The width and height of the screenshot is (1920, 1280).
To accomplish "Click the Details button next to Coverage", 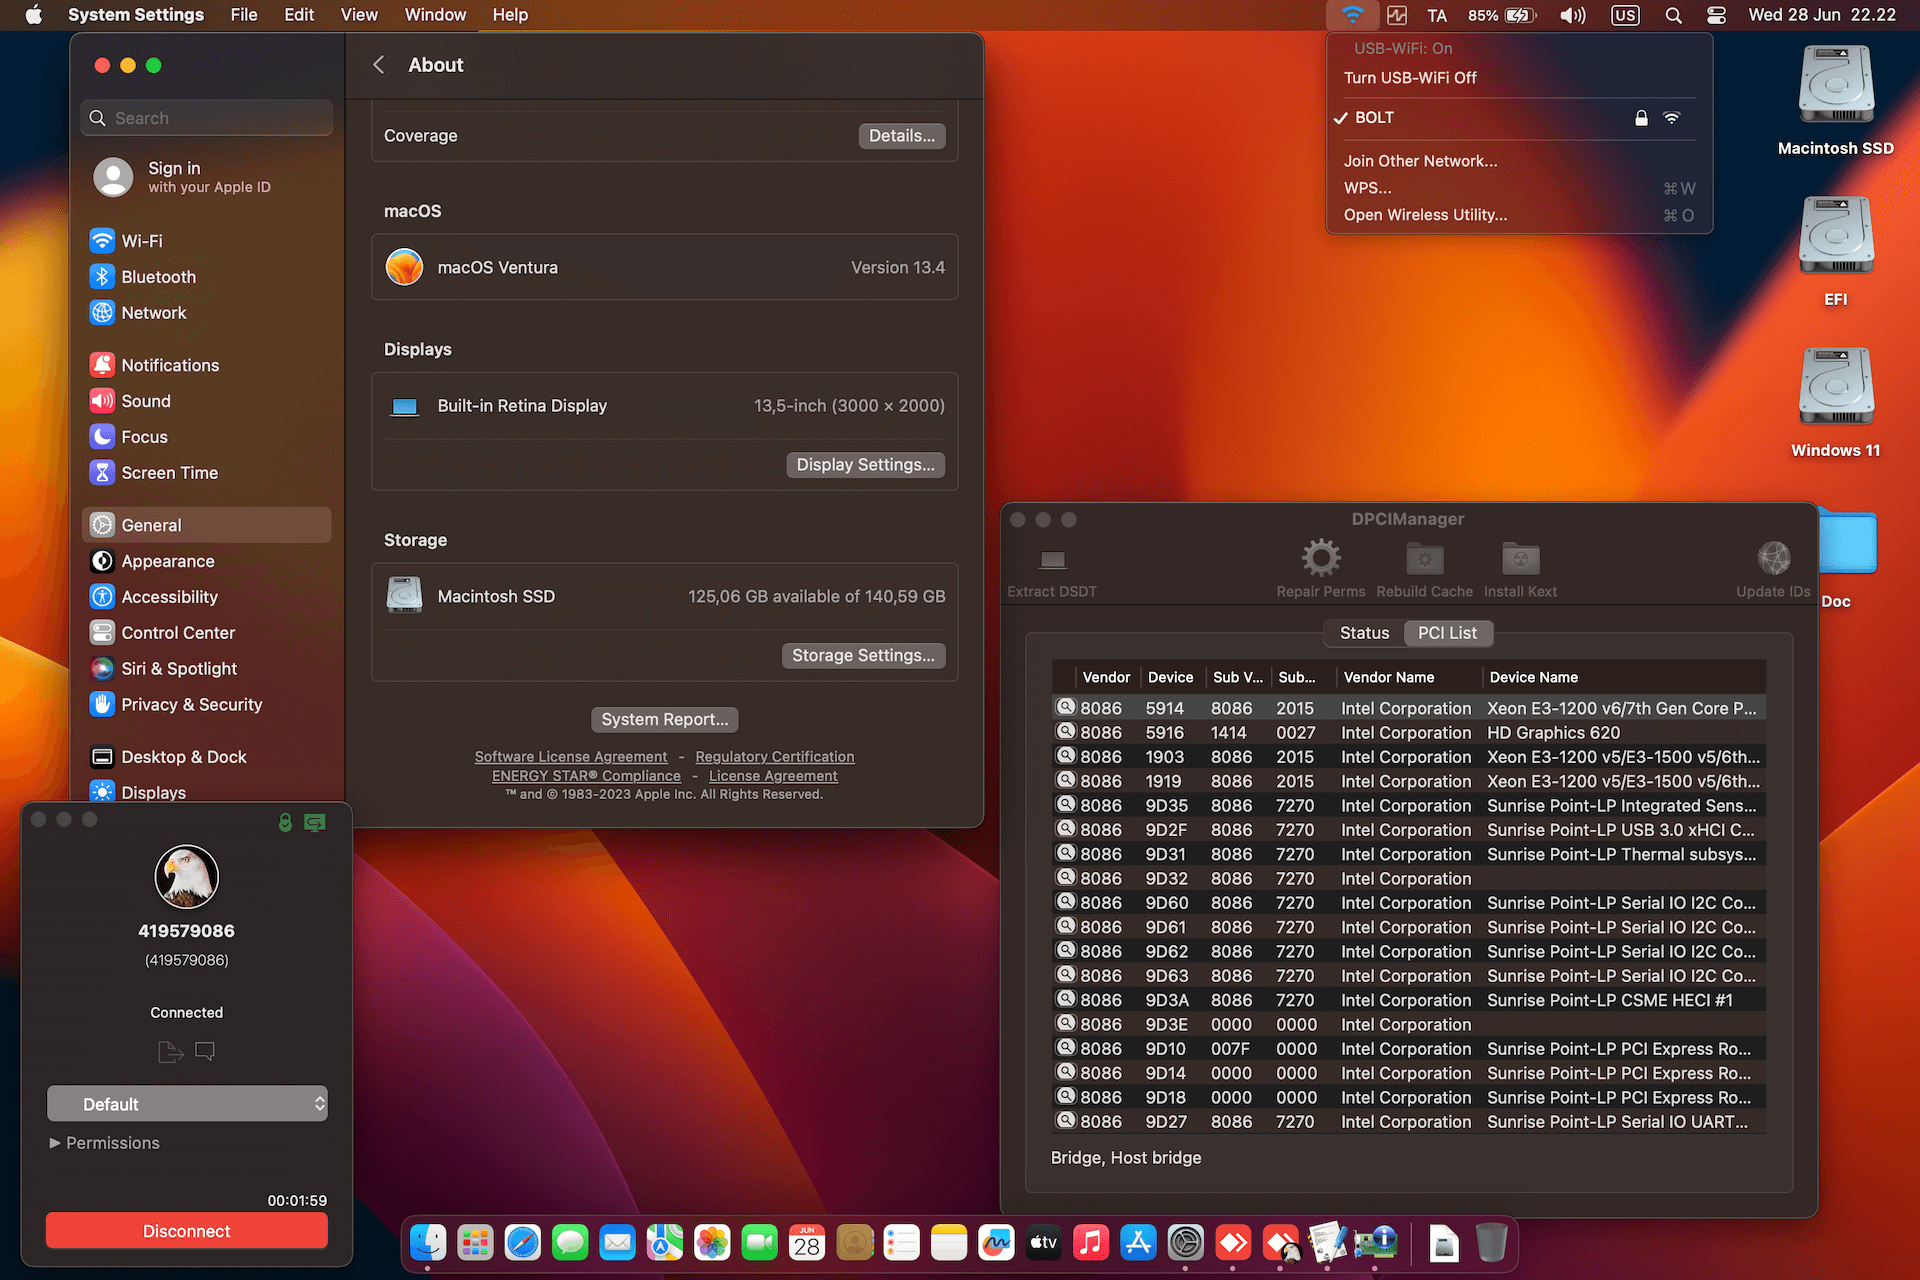I will (x=902, y=136).
